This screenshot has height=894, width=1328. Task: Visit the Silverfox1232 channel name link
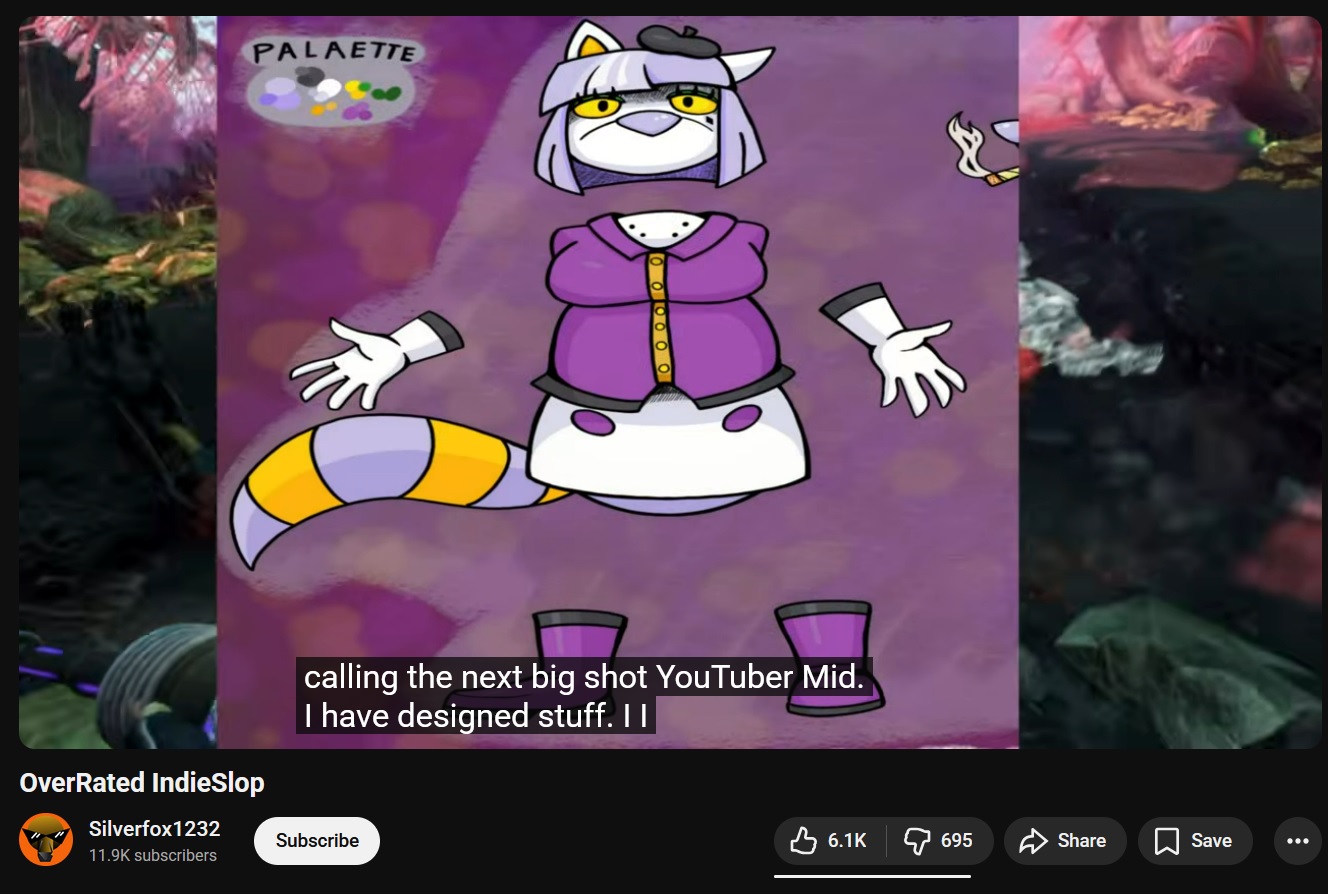154,829
